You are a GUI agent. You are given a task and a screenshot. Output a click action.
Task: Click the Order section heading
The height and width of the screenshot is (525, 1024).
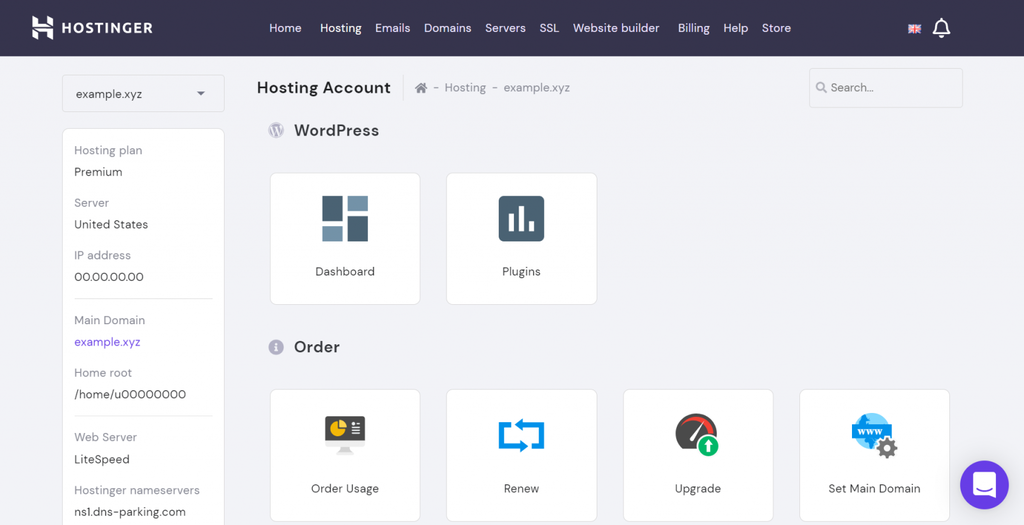317,347
